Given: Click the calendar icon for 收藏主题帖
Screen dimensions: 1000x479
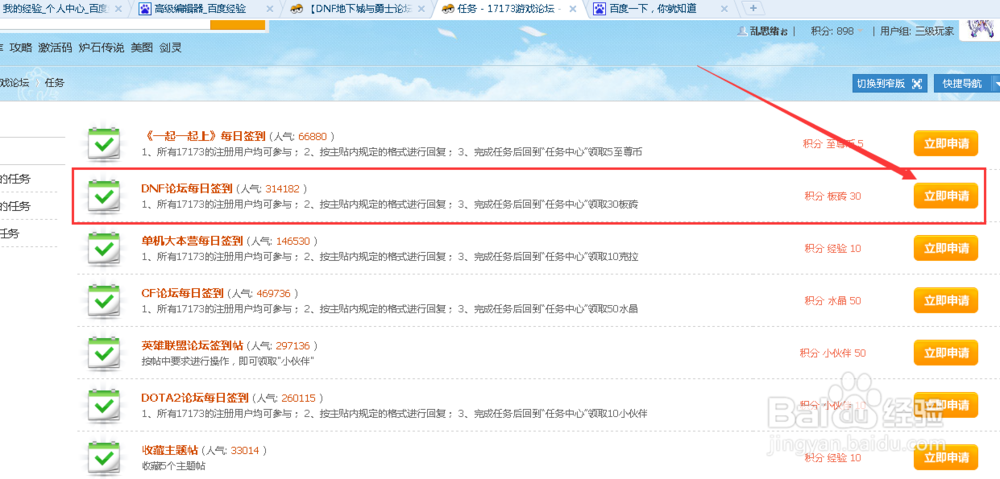Looking at the screenshot, I should click(103, 457).
